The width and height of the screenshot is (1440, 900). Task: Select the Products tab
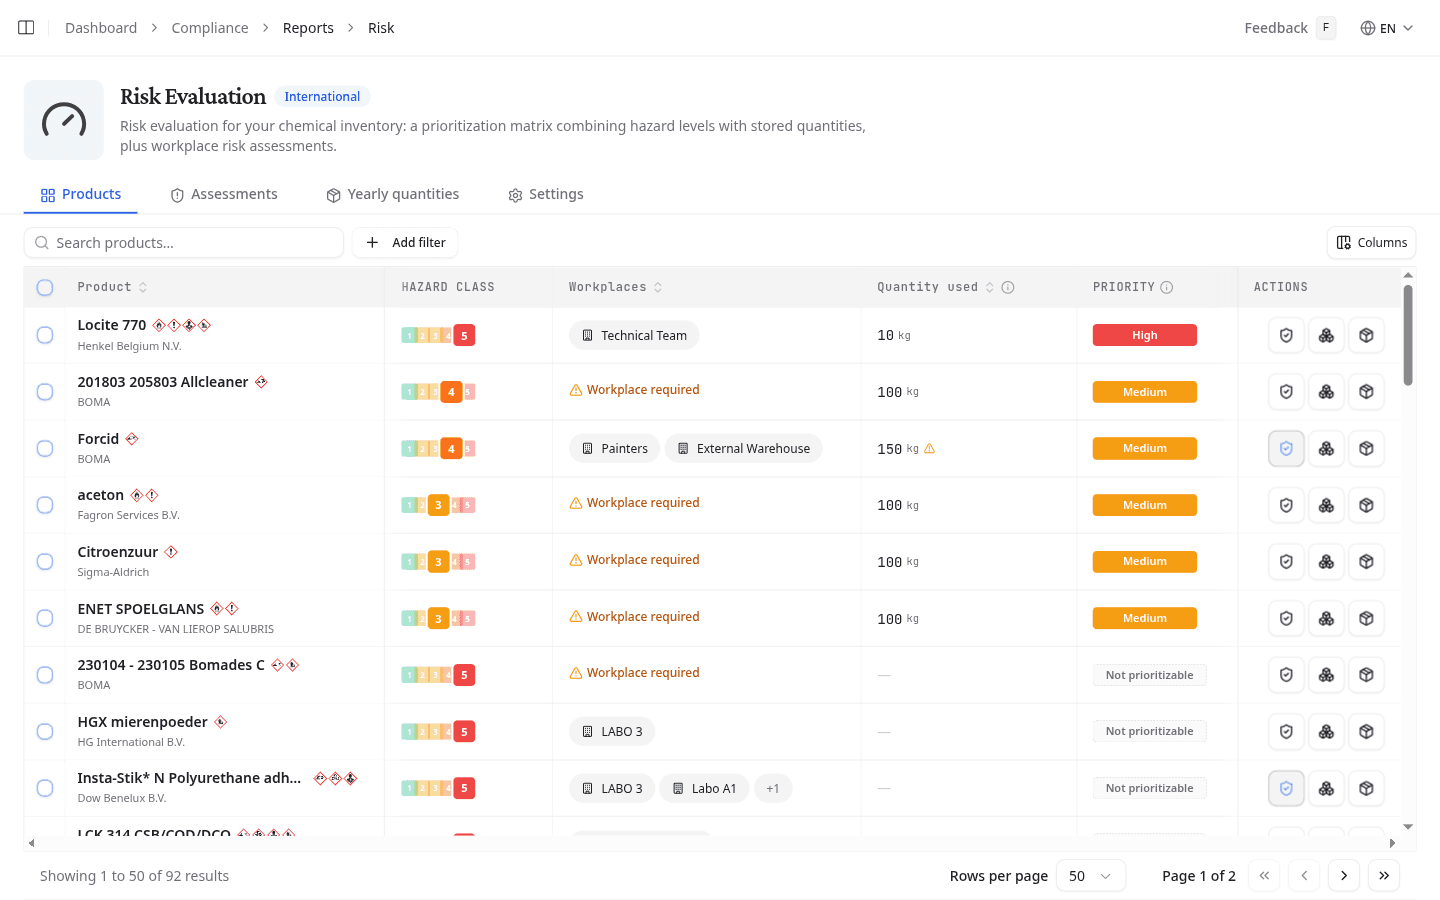(x=81, y=195)
